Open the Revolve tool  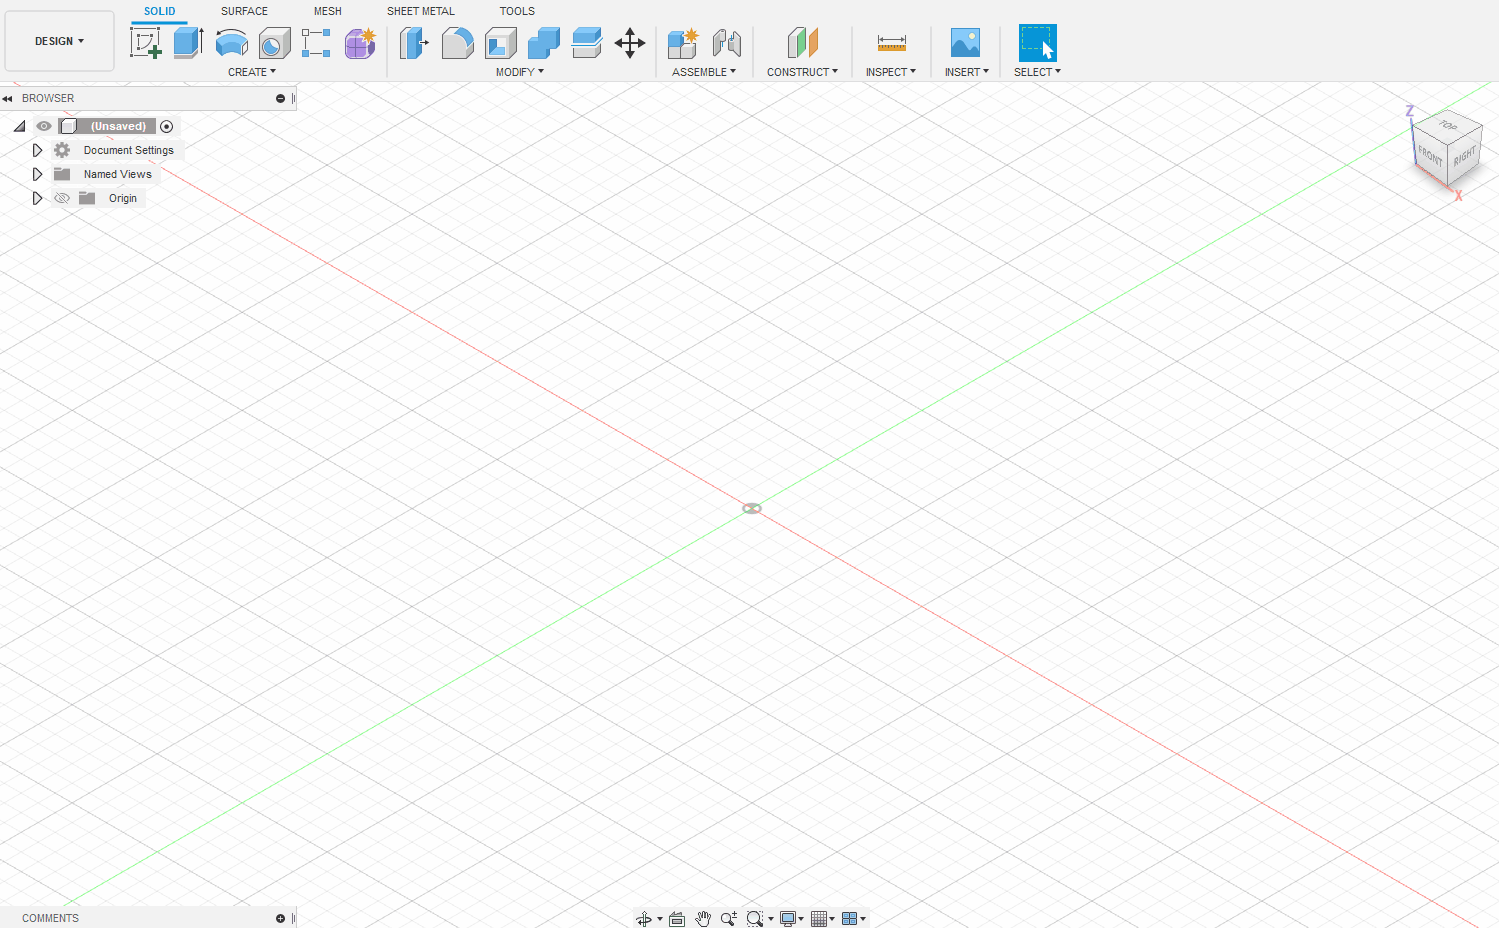tap(232, 43)
